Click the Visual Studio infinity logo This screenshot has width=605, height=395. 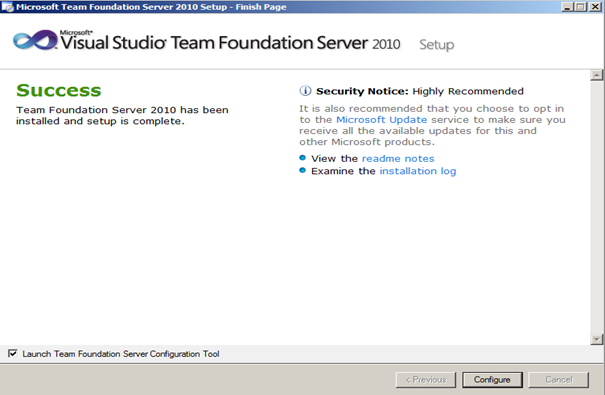tap(35, 40)
